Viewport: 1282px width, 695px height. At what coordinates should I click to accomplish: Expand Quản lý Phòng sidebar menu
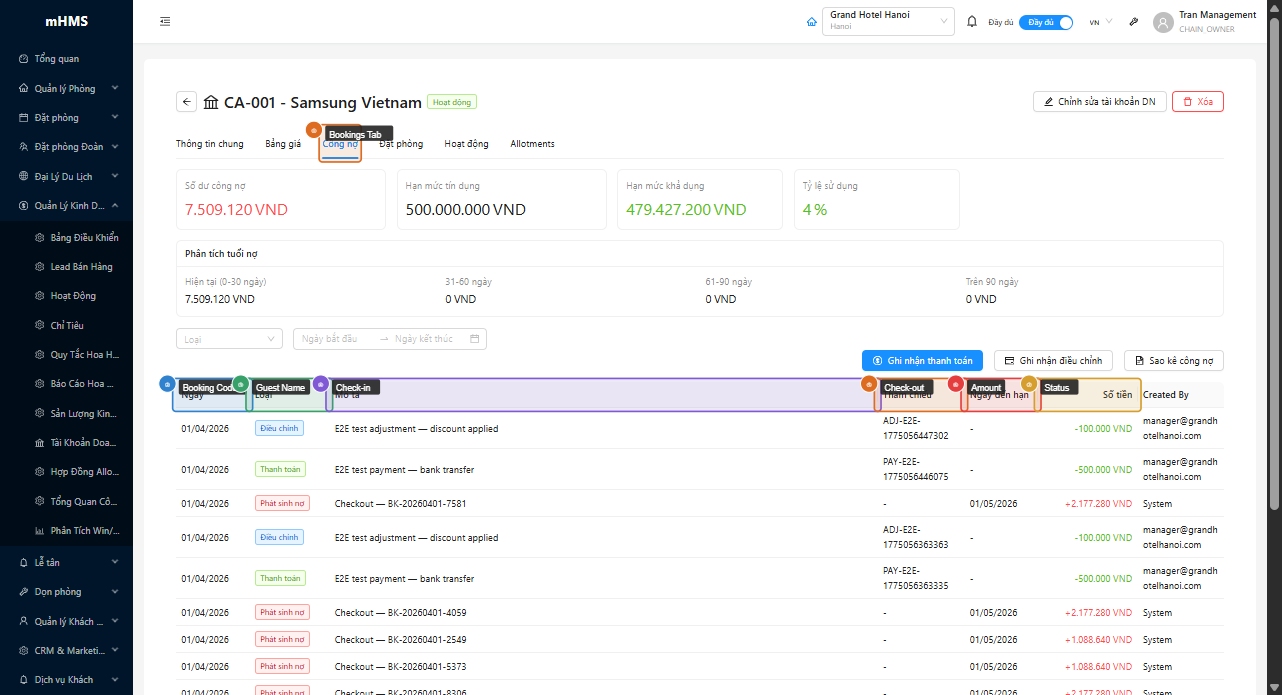click(66, 88)
